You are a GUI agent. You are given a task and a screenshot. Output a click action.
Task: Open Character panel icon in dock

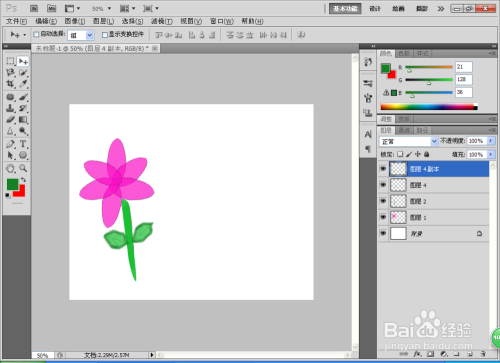[368, 134]
